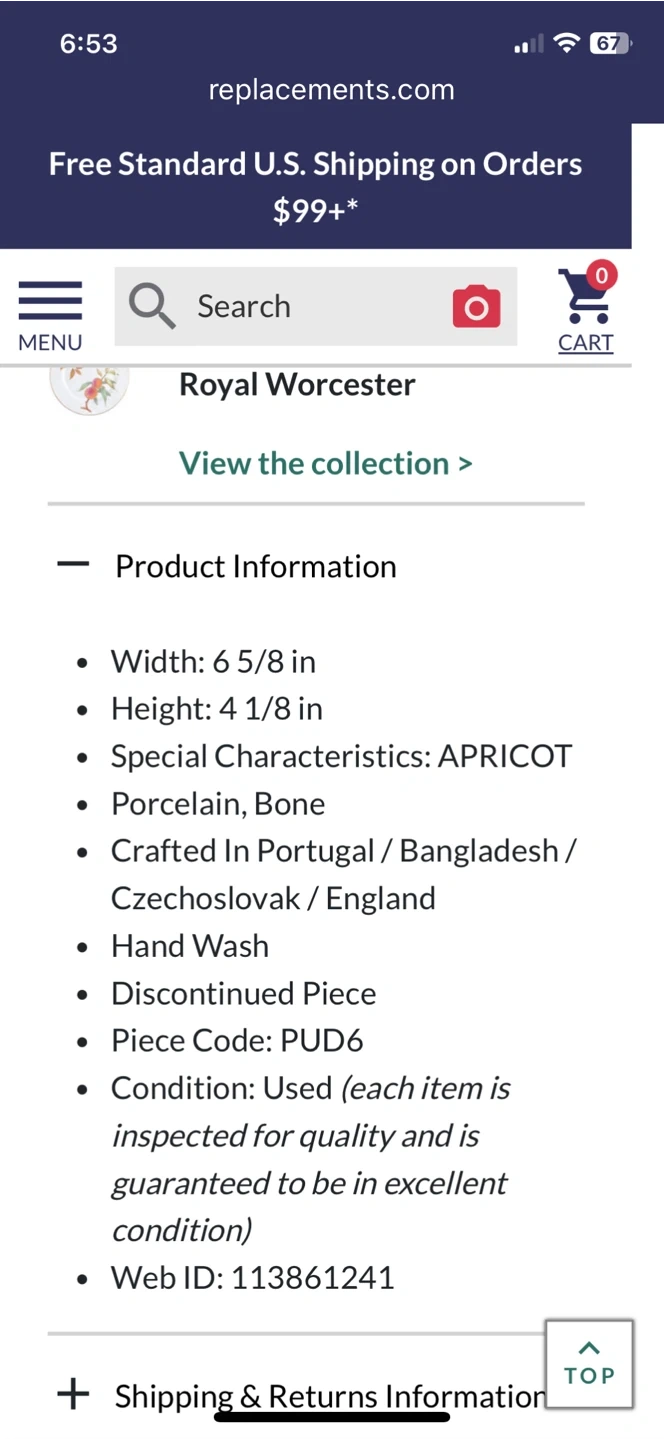Collapse Product Information using minus icon

[73, 566]
